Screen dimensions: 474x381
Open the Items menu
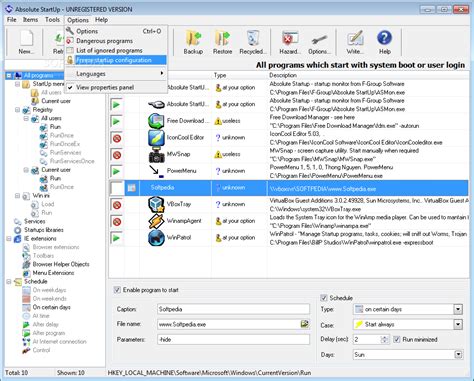(x=30, y=20)
